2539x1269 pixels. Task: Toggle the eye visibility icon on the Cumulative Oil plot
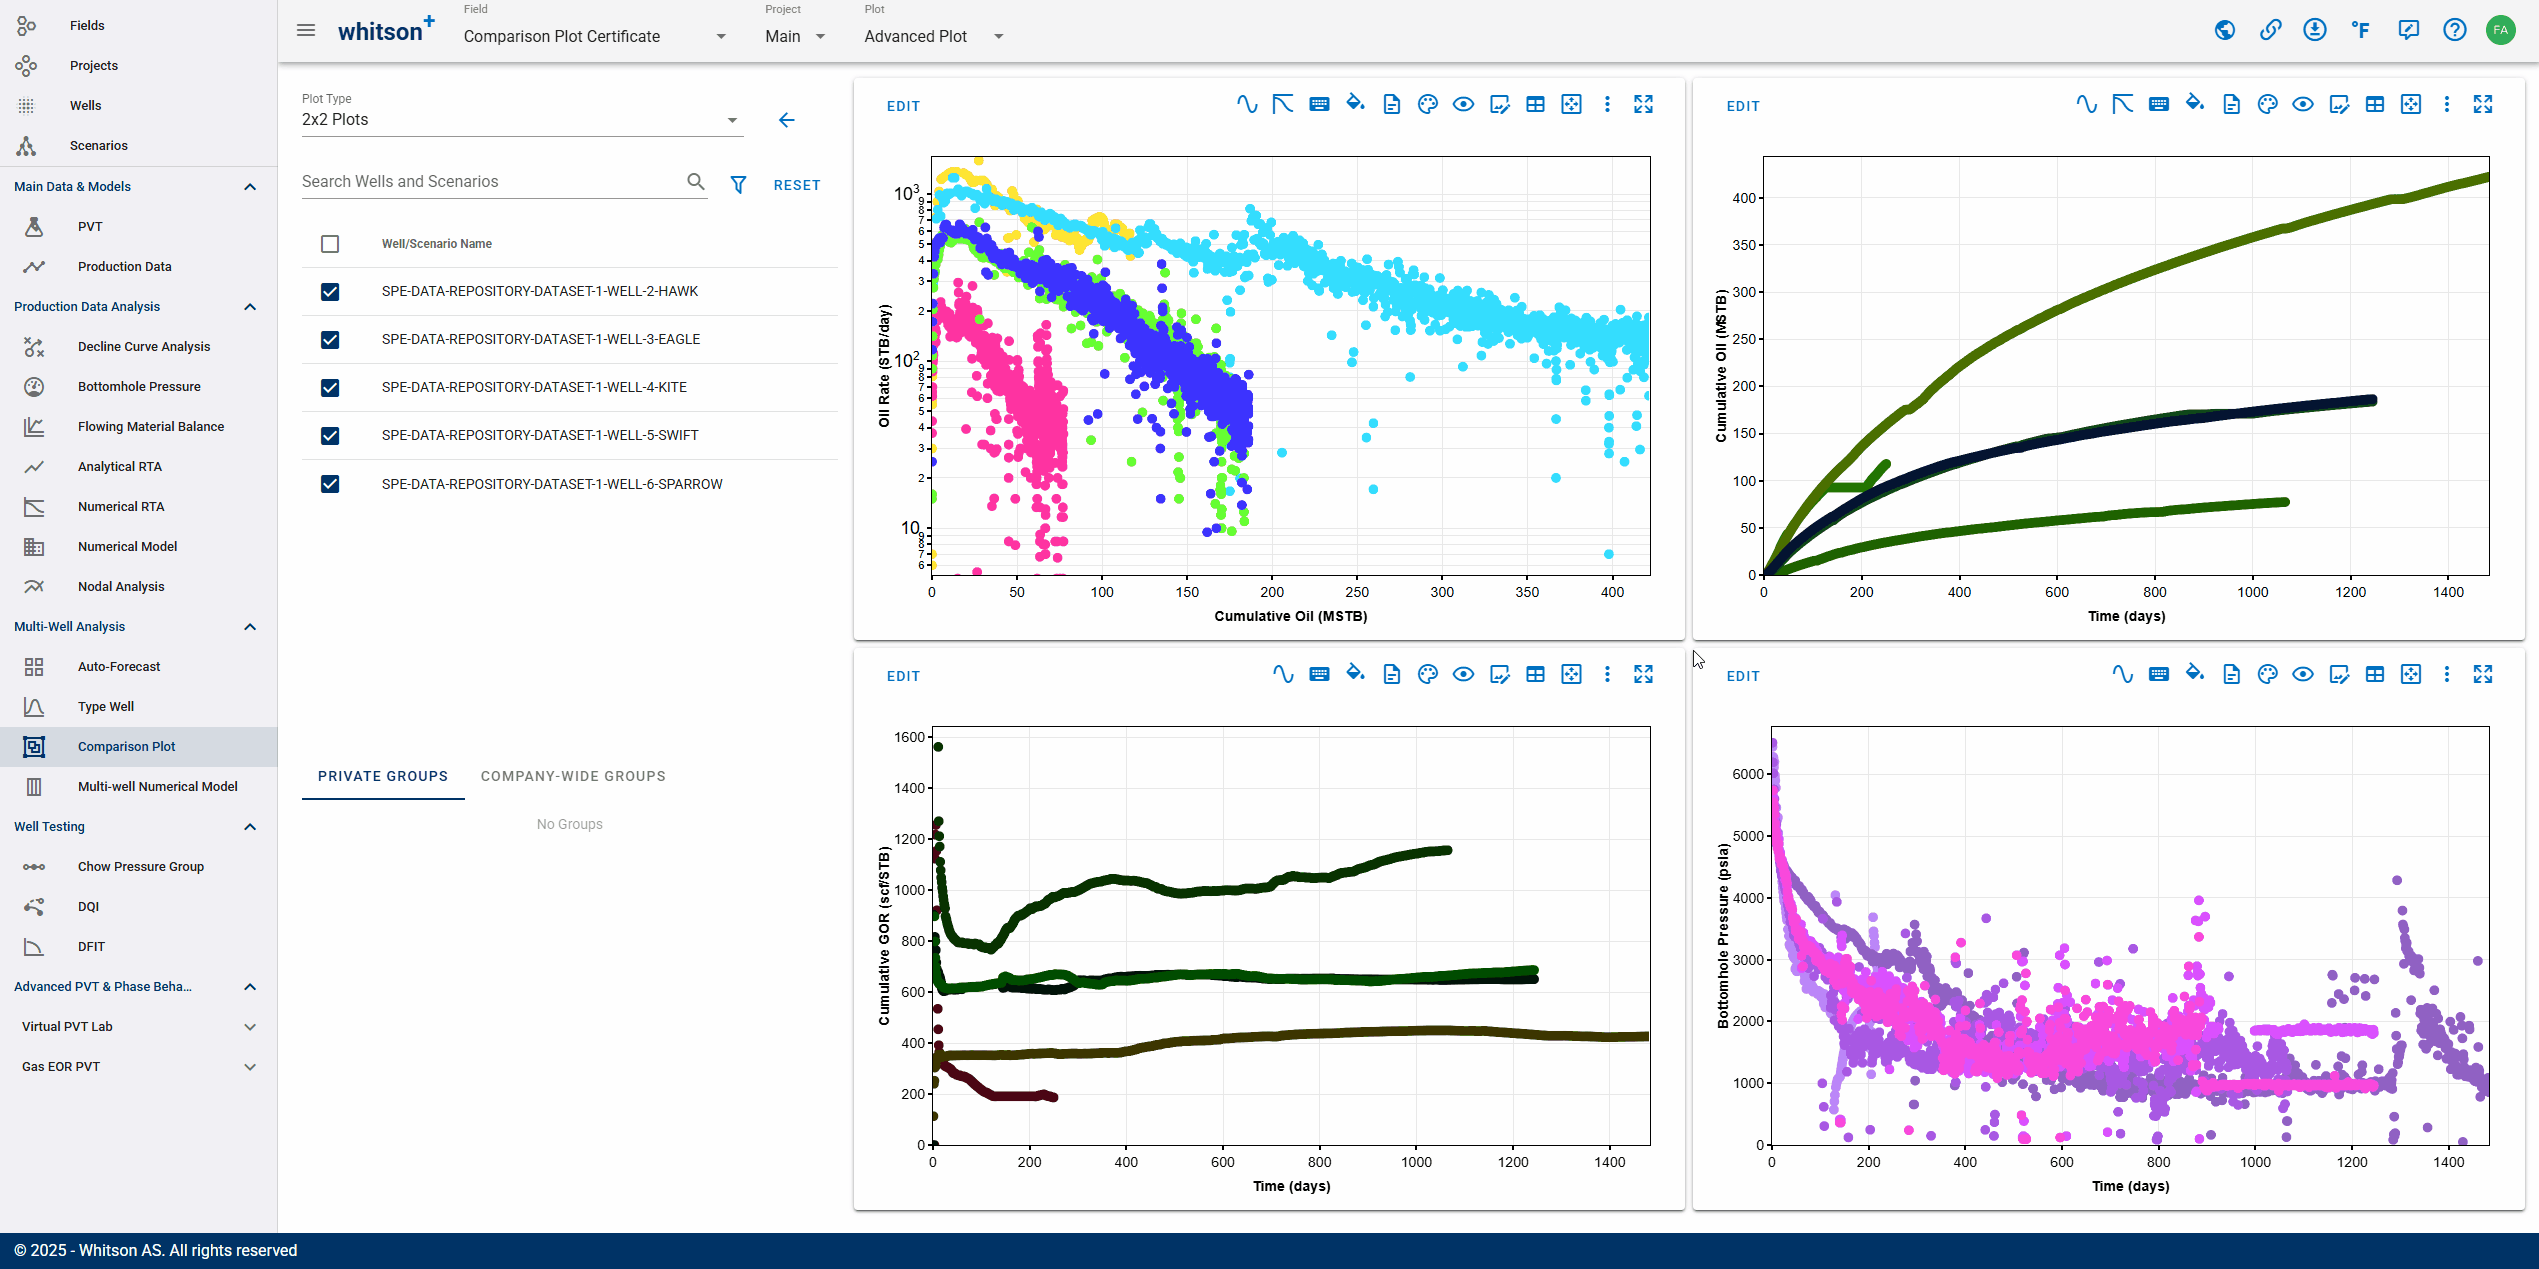coord(2303,104)
